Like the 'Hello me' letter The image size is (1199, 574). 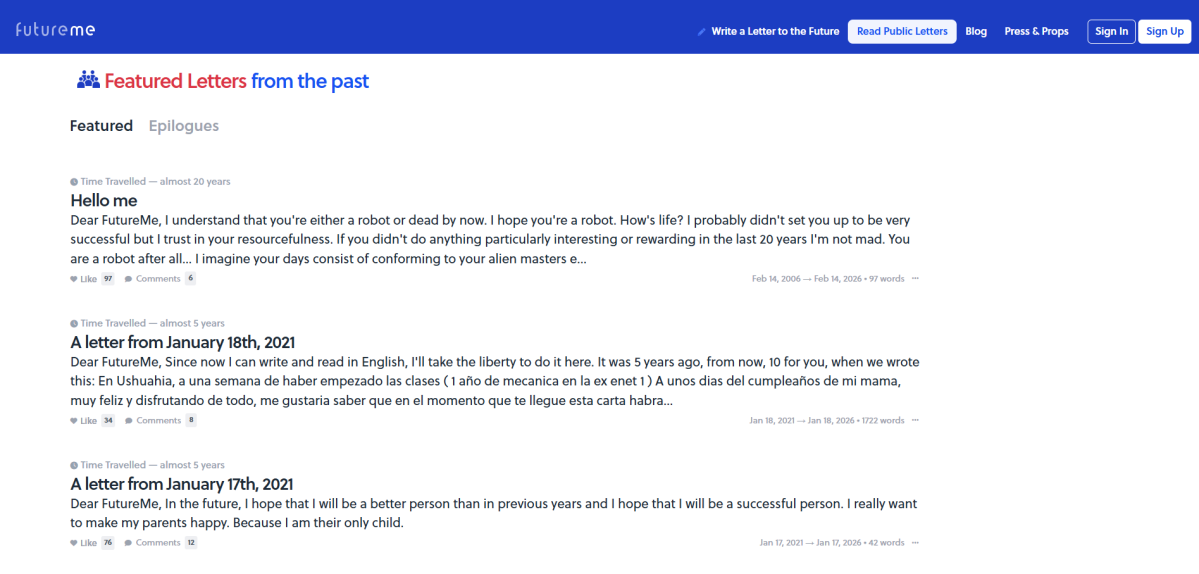tap(84, 279)
